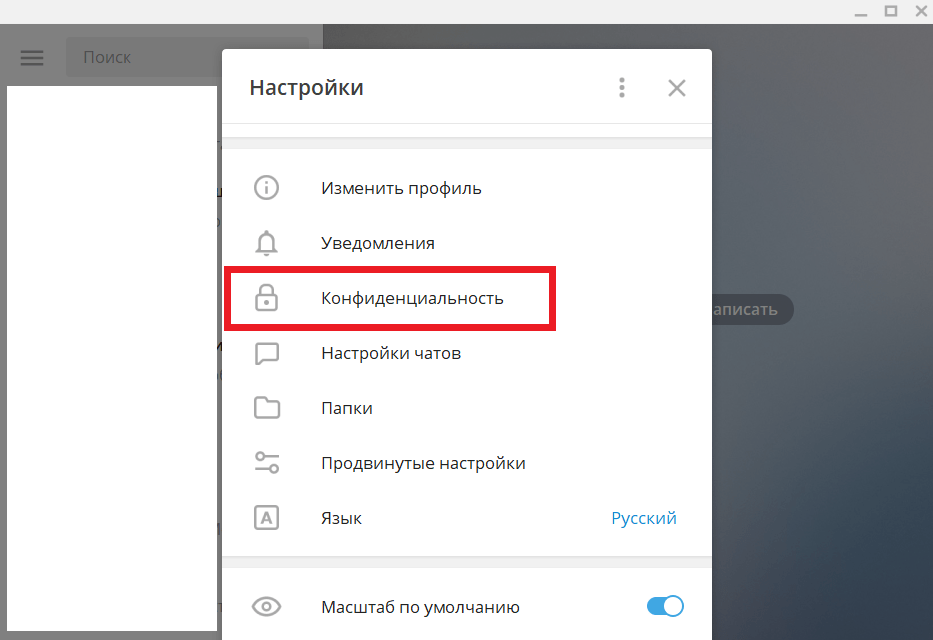This screenshot has width=933, height=640.
Task: Toggle the Масштаб по умолчанию switch
Action: tap(665, 606)
